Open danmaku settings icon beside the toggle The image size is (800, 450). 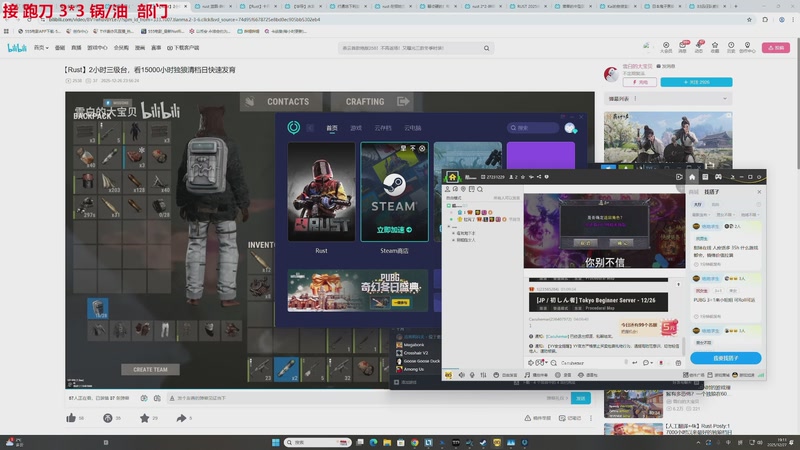[x=157, y=398]
